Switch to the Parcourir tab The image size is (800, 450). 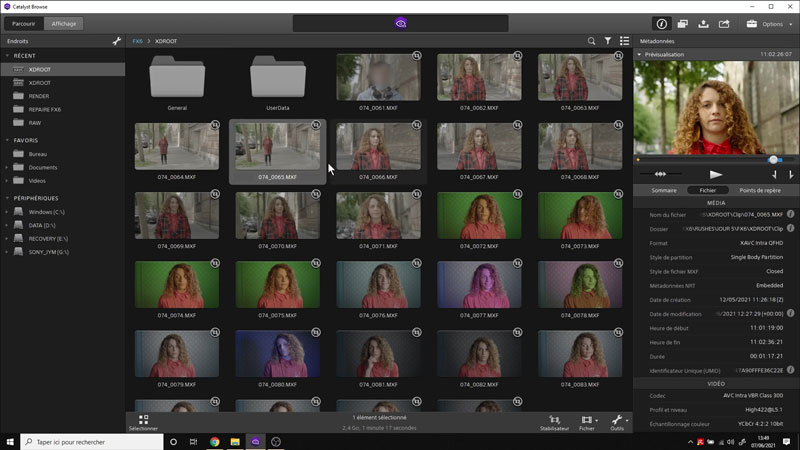coord(23,24)
